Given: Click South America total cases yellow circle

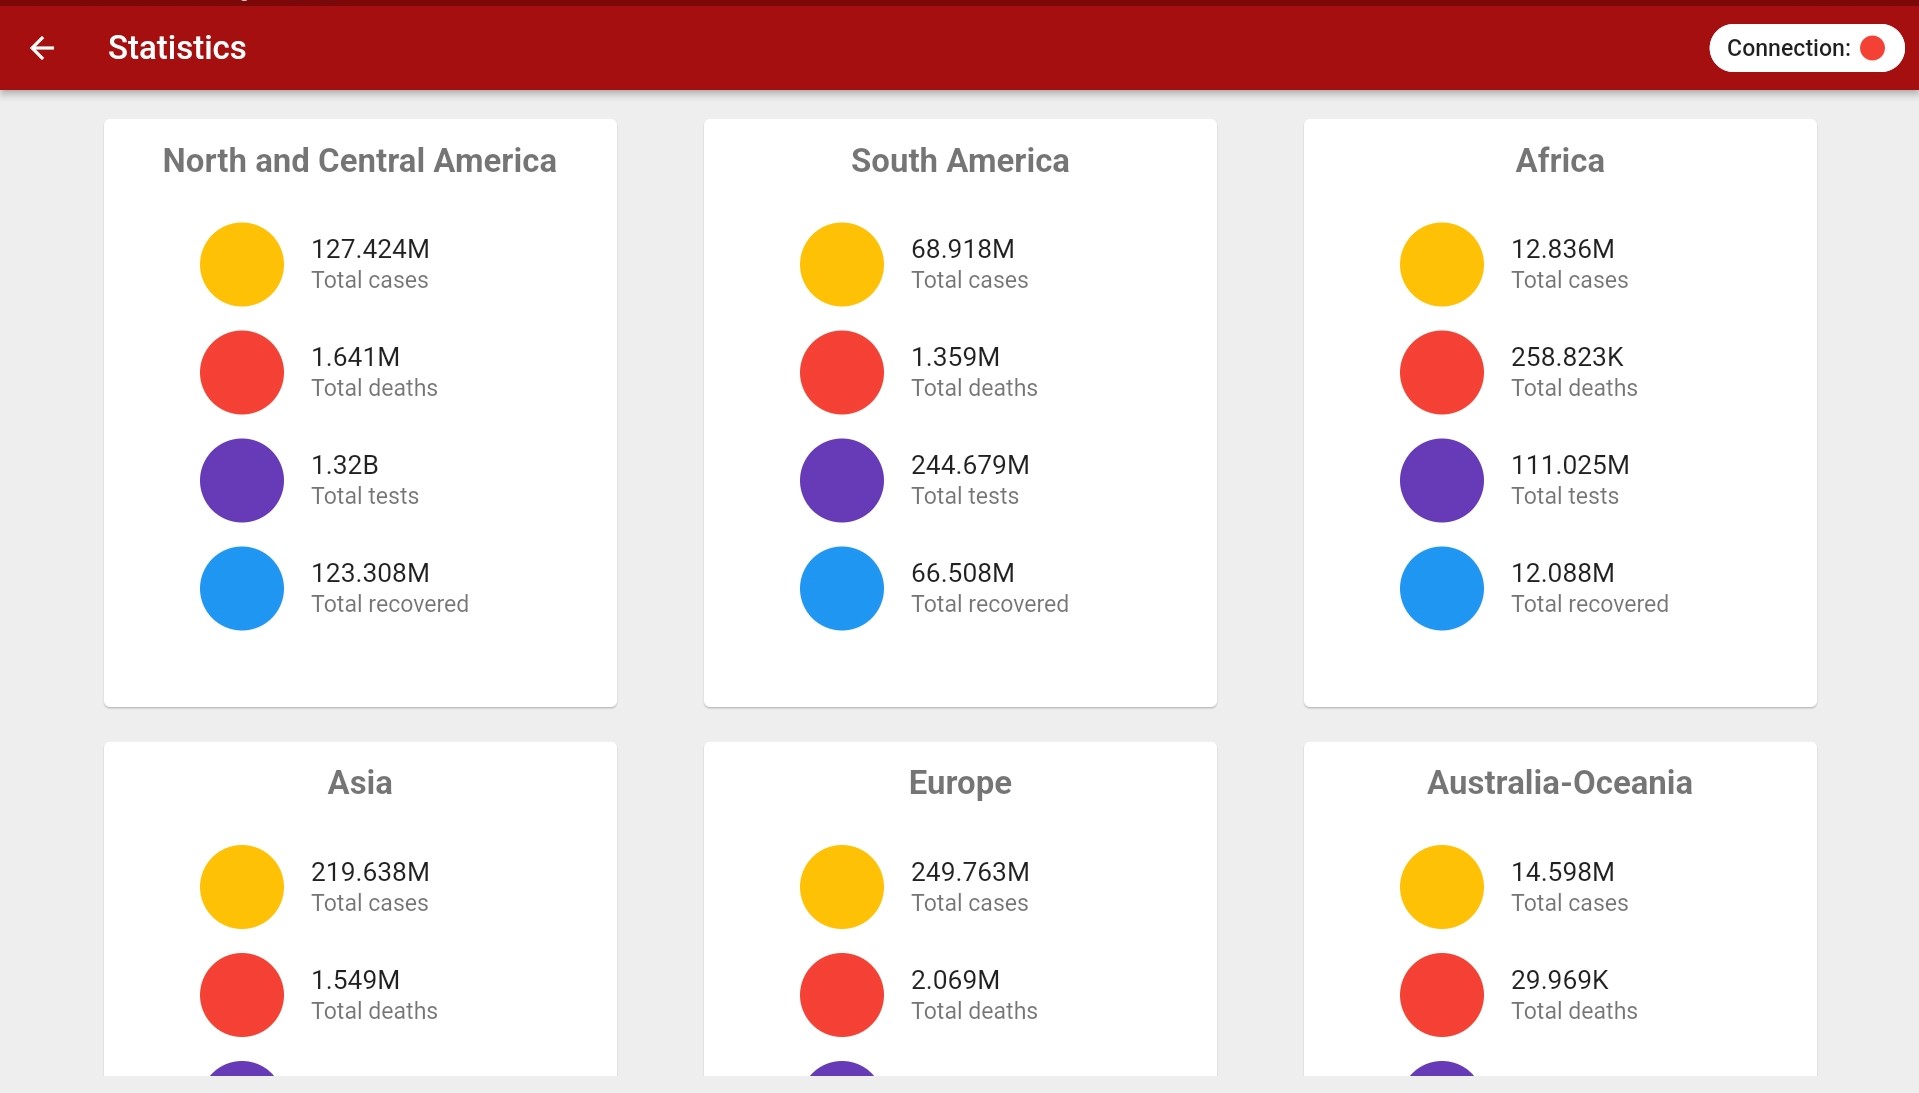Looking at the screenshot, I should point(842,264).
